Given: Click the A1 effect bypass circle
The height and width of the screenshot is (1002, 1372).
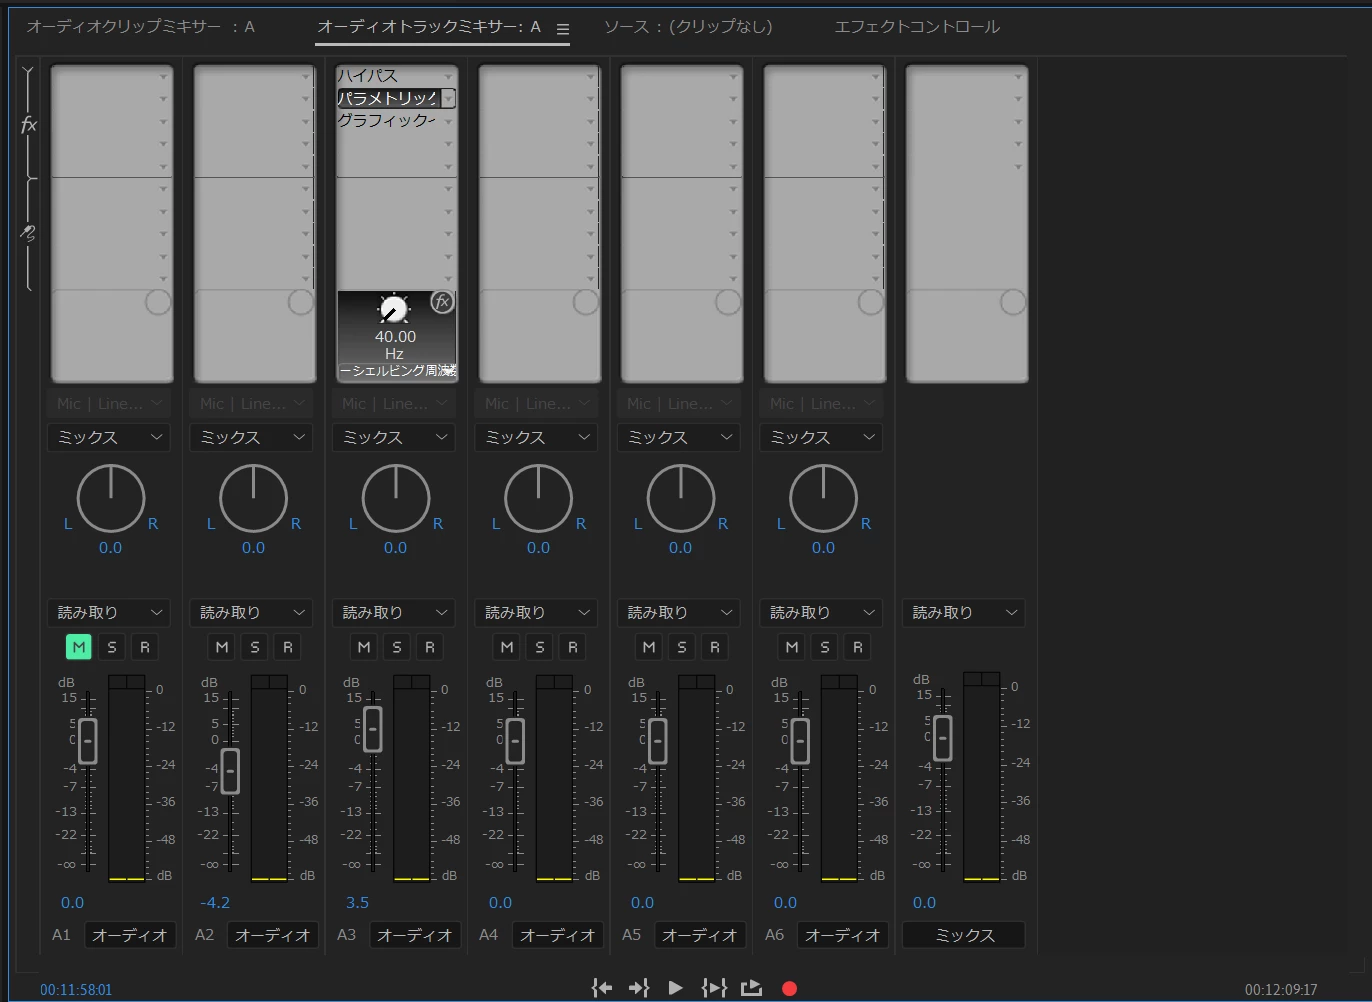Looking at the screenshot, I should [158, 302].
